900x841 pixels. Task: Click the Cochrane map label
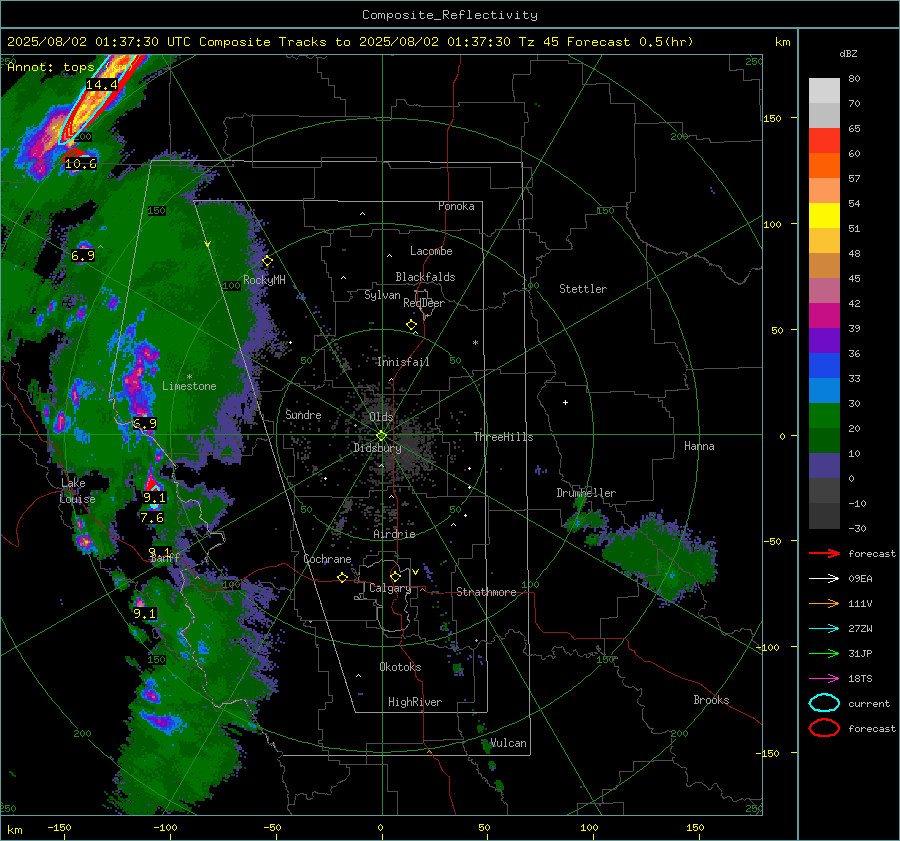pyautogui.click(x=327, y=559)
